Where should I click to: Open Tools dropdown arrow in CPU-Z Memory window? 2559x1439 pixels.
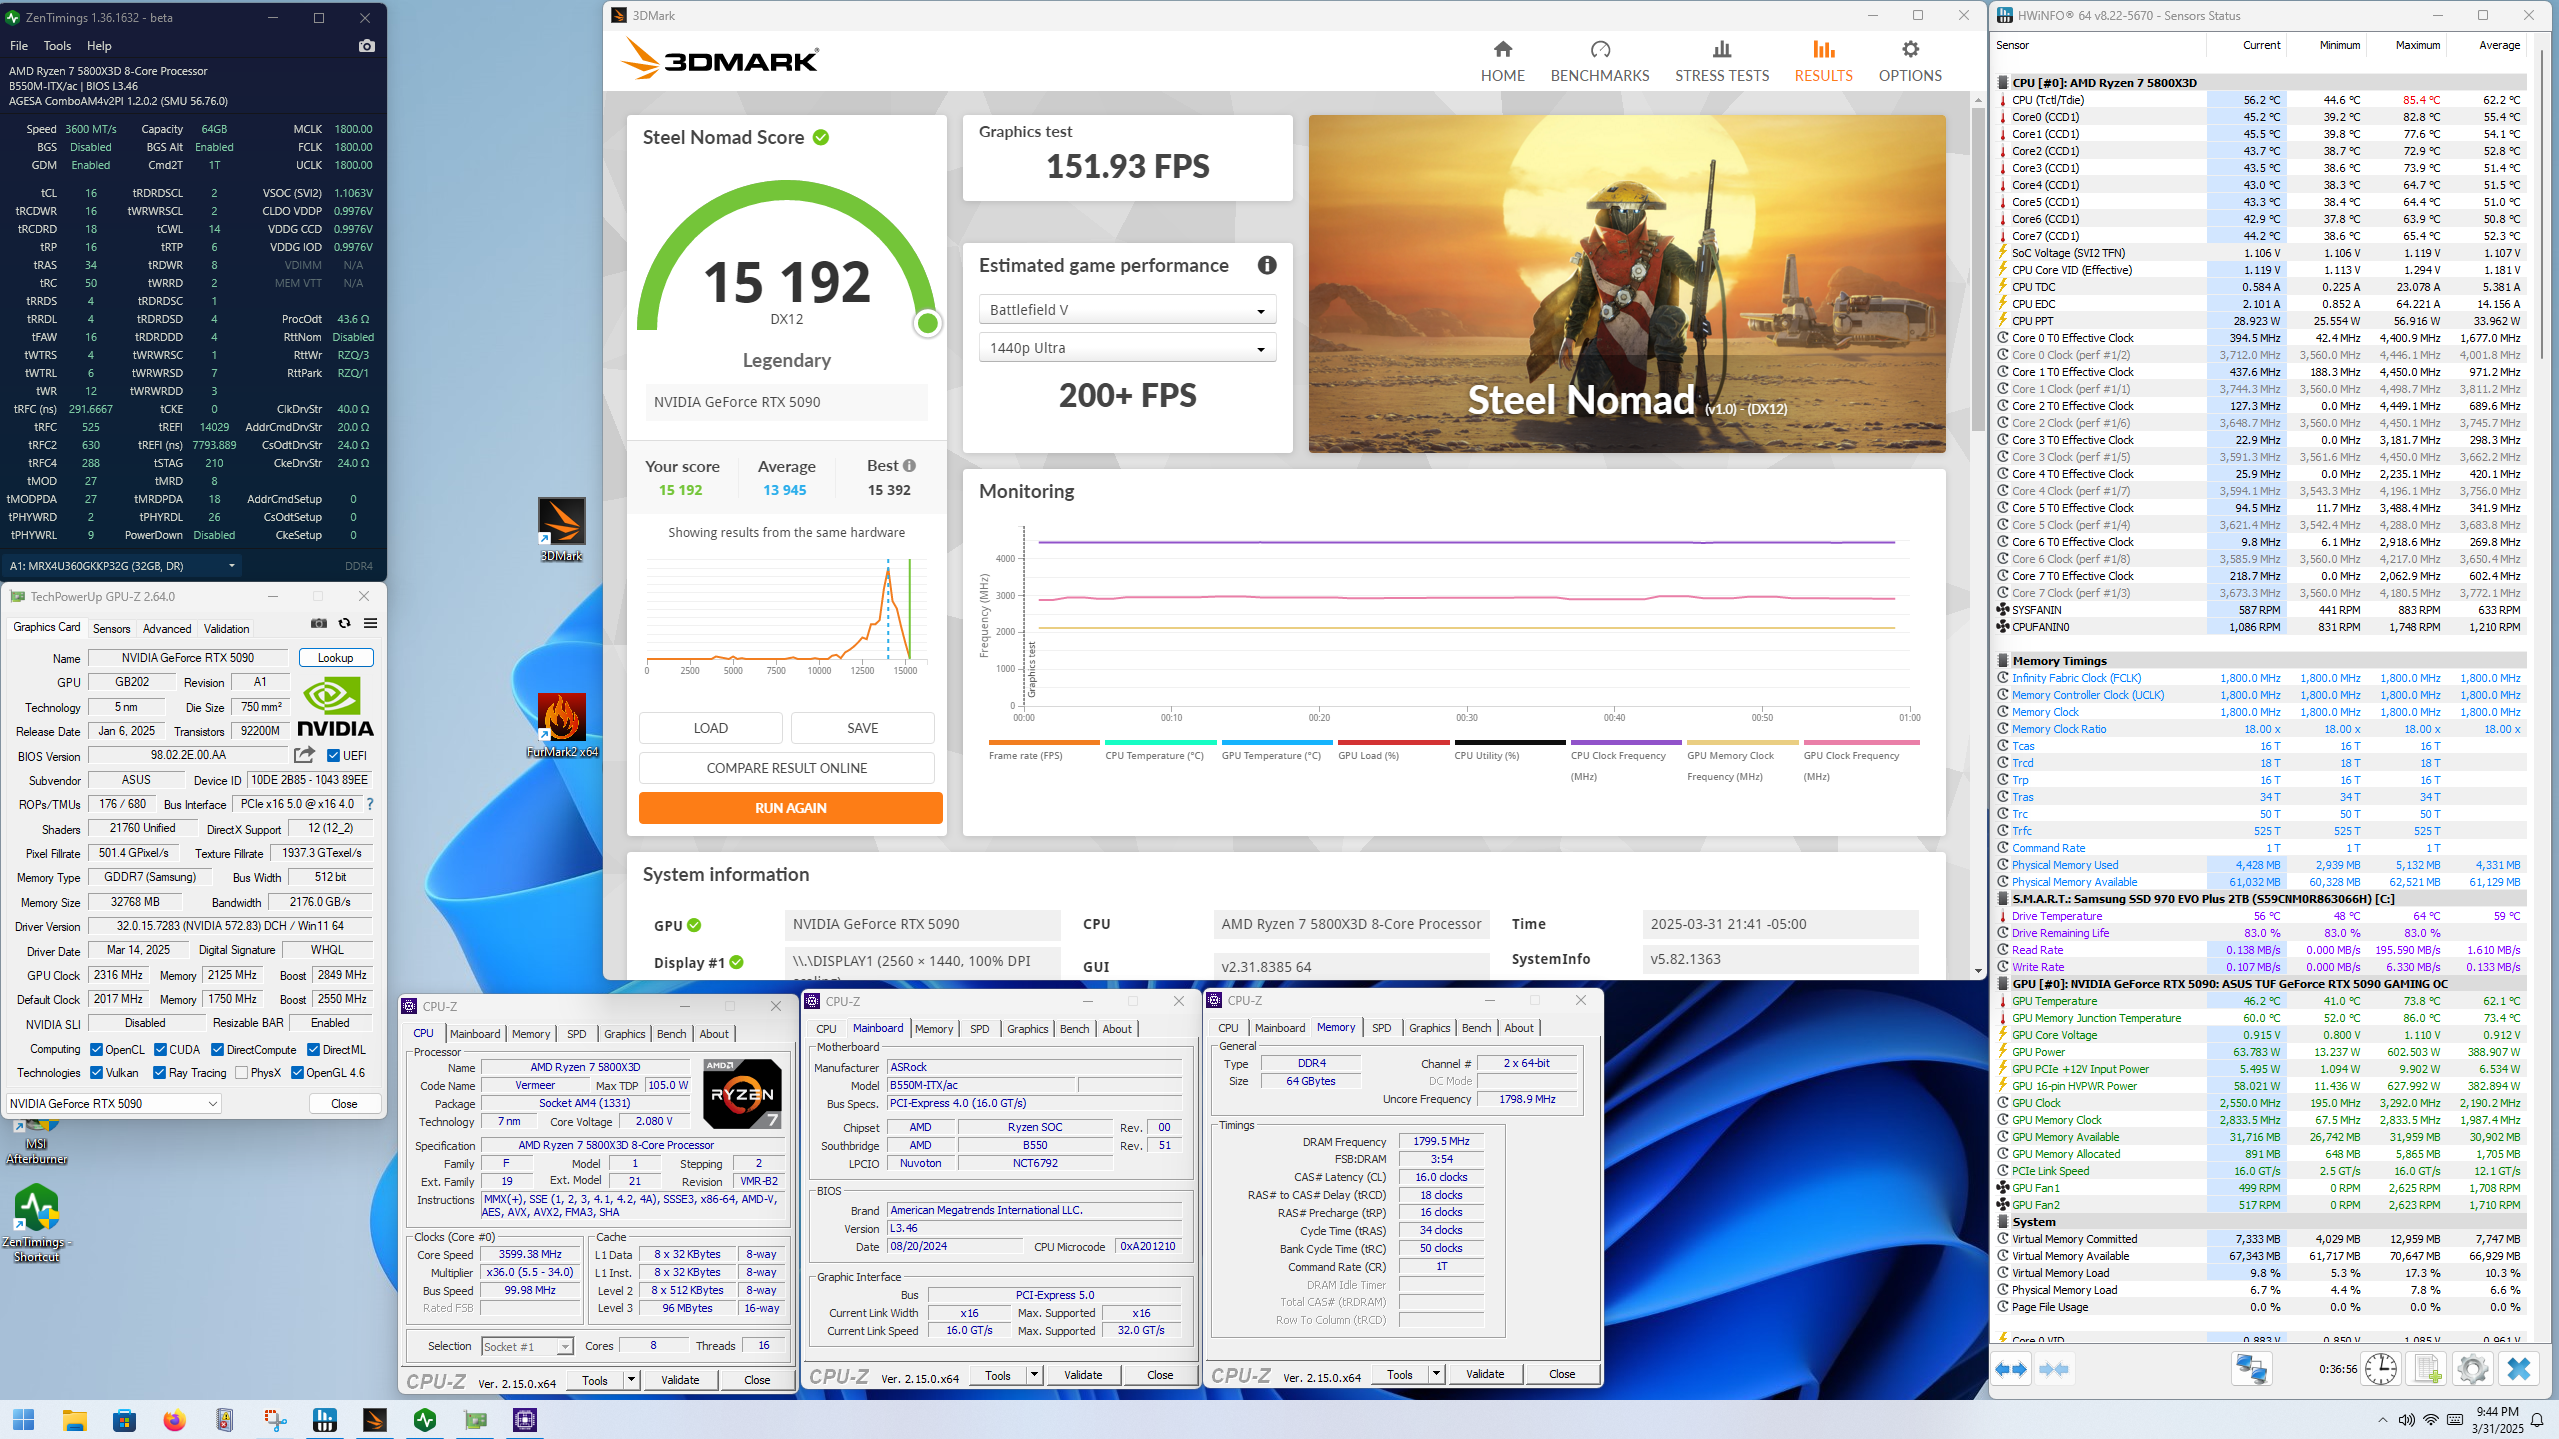(1436, 1374)
